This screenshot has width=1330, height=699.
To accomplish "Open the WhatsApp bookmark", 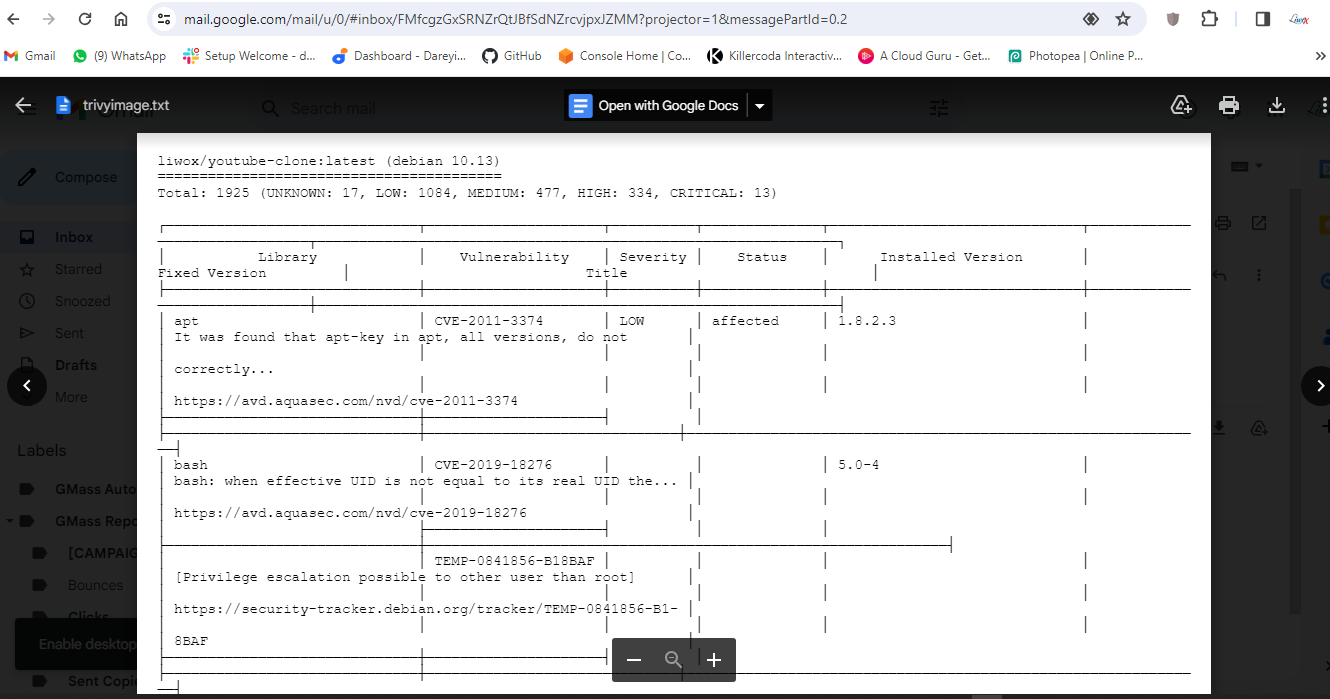I will (119, 56).
